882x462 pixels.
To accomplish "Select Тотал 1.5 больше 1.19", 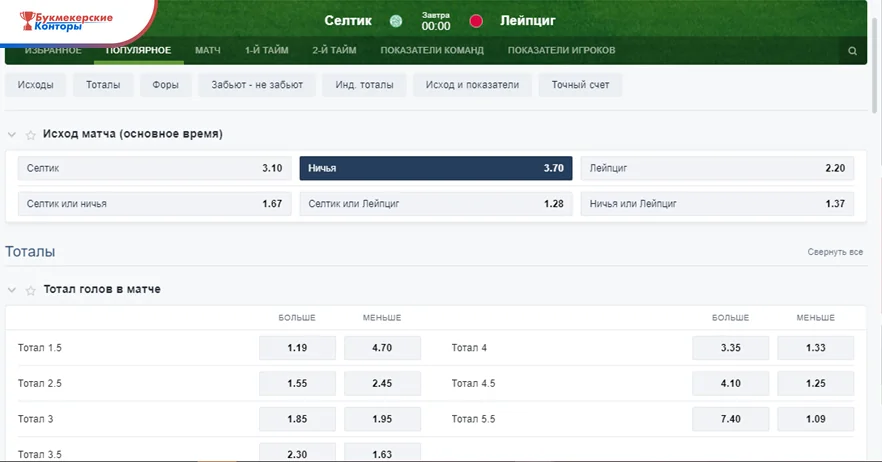I will coord(297,348).
